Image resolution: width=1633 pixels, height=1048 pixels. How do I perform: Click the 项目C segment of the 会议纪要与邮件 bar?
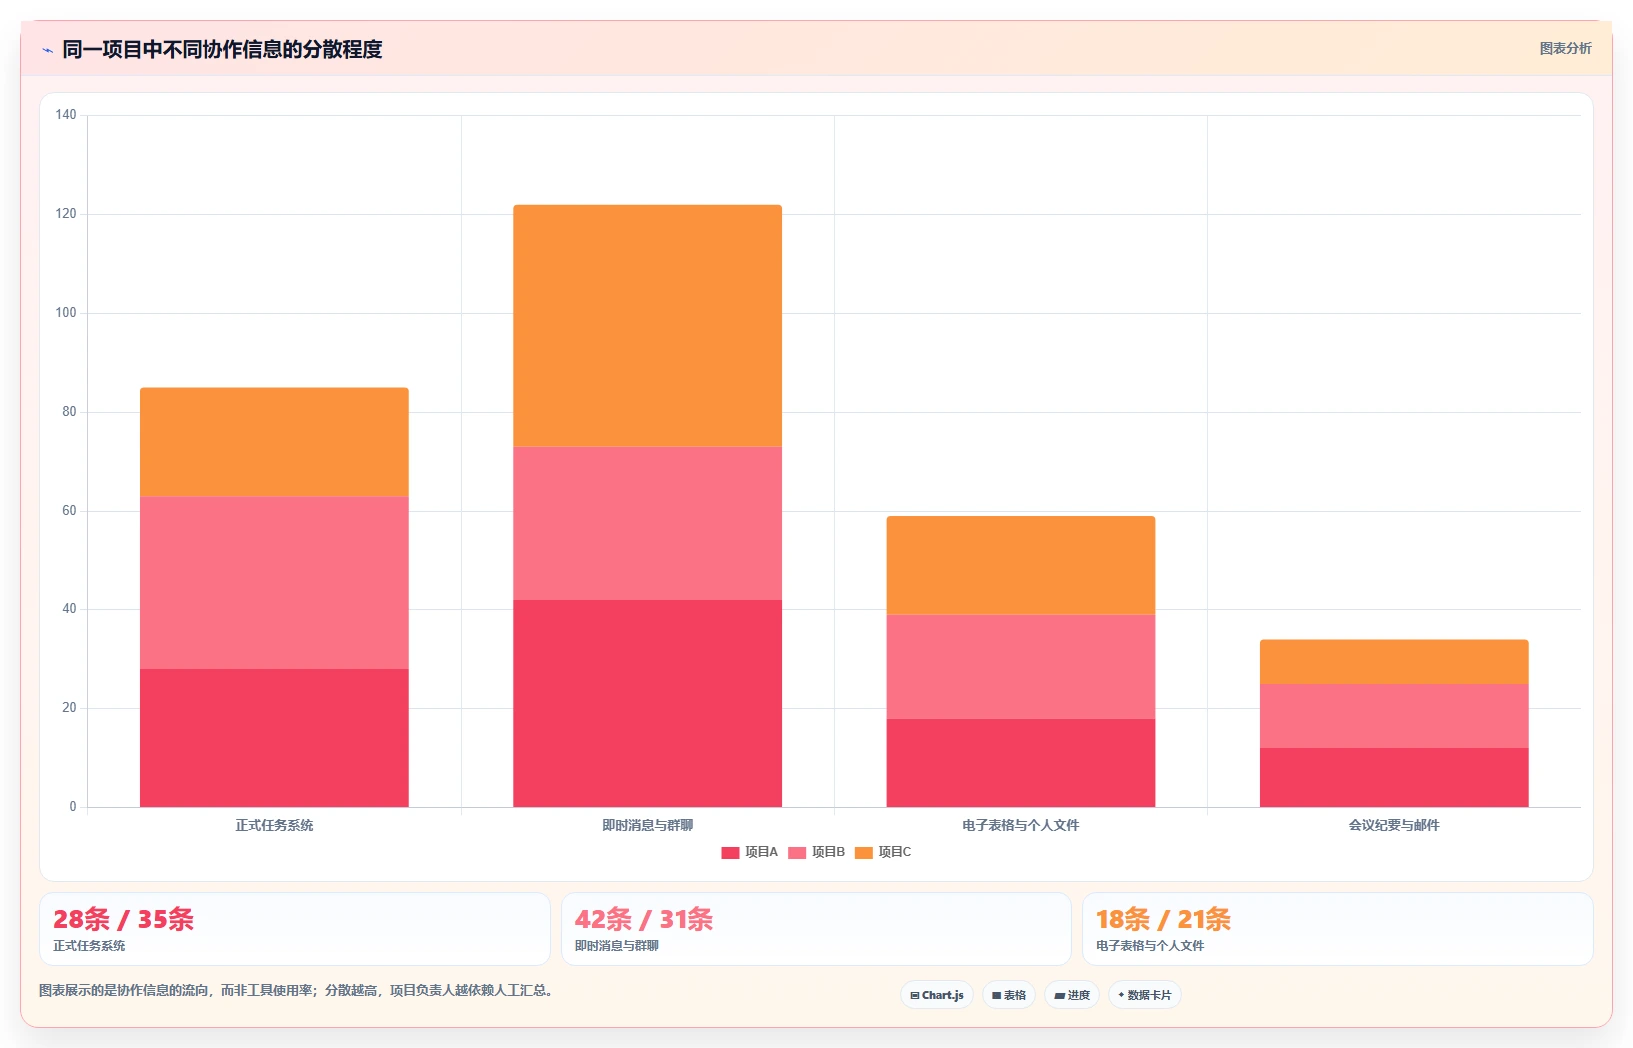point(1394,662)
